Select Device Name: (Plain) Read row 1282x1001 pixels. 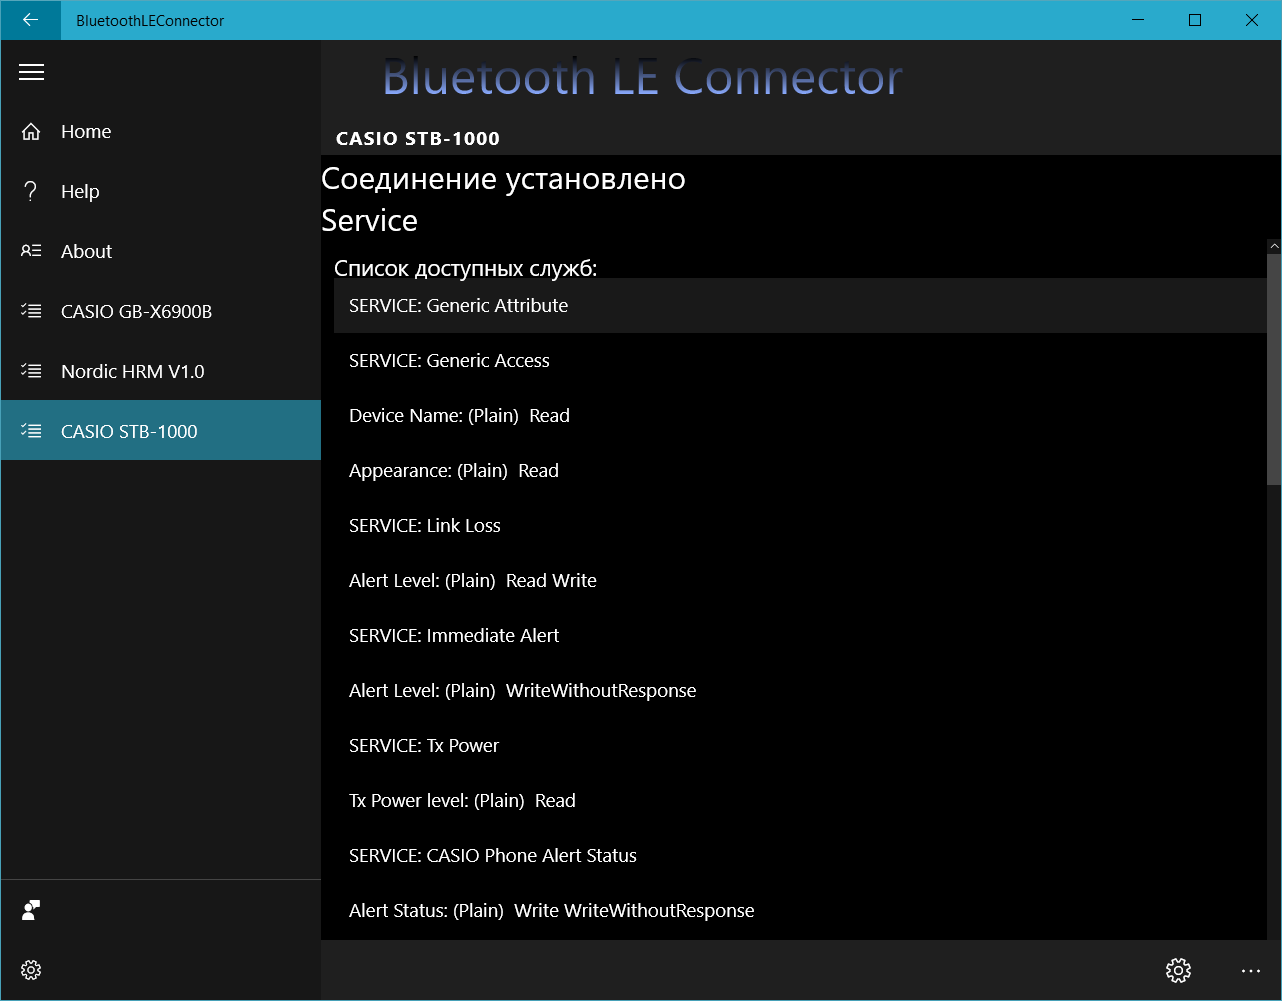click(800, 415)
